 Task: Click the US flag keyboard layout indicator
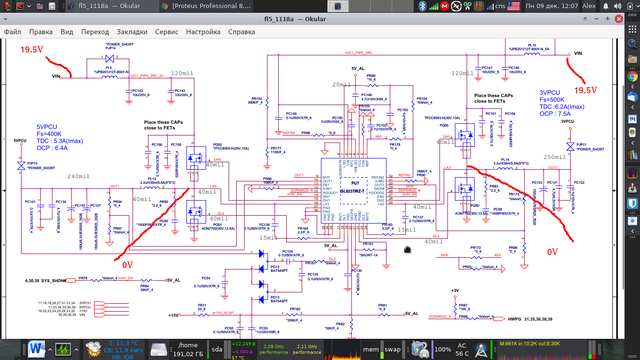point(513,6)
